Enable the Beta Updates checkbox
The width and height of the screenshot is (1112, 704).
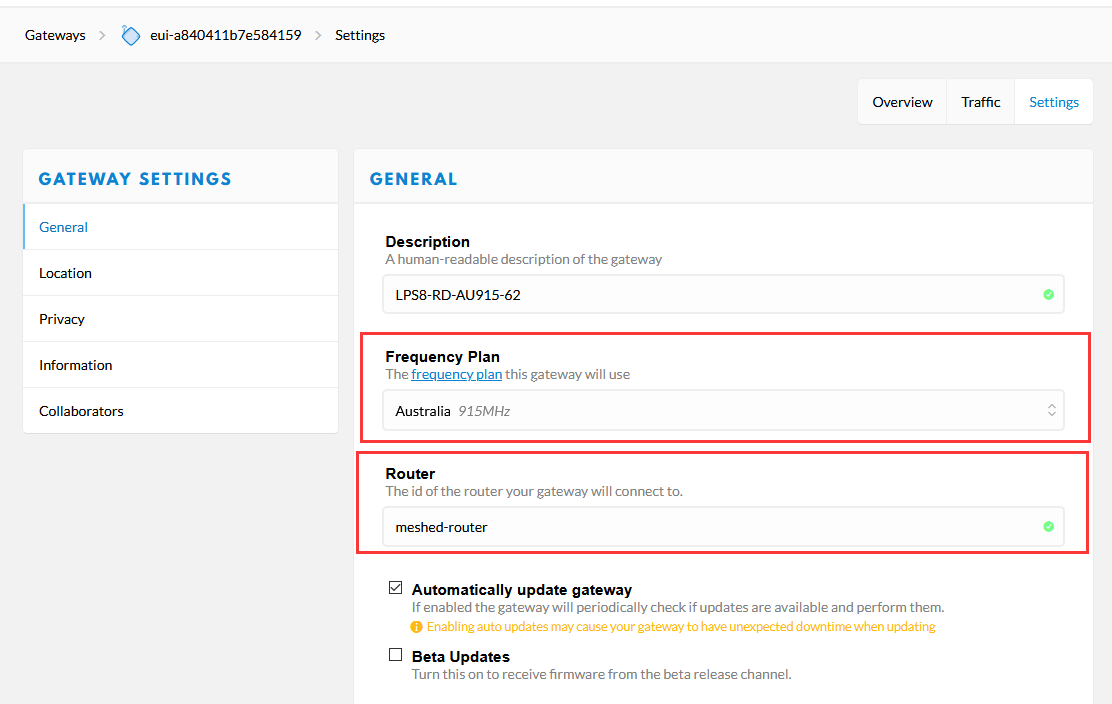396,654
